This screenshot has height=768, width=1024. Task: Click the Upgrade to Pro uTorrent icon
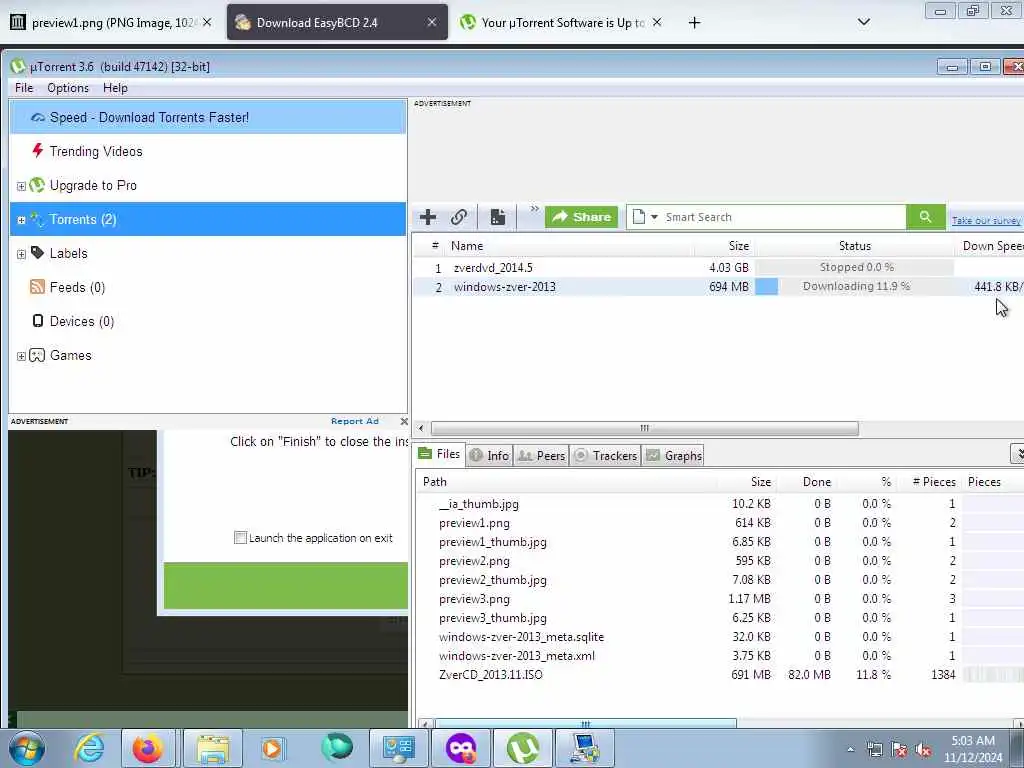point(37,185)
